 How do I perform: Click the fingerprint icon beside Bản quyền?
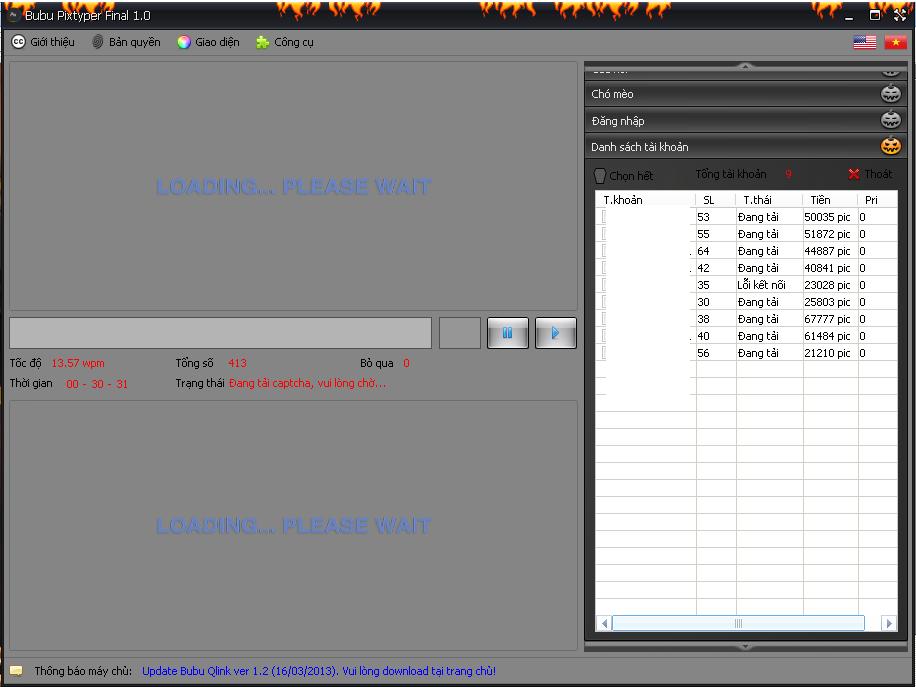click(x=98, y=42)
